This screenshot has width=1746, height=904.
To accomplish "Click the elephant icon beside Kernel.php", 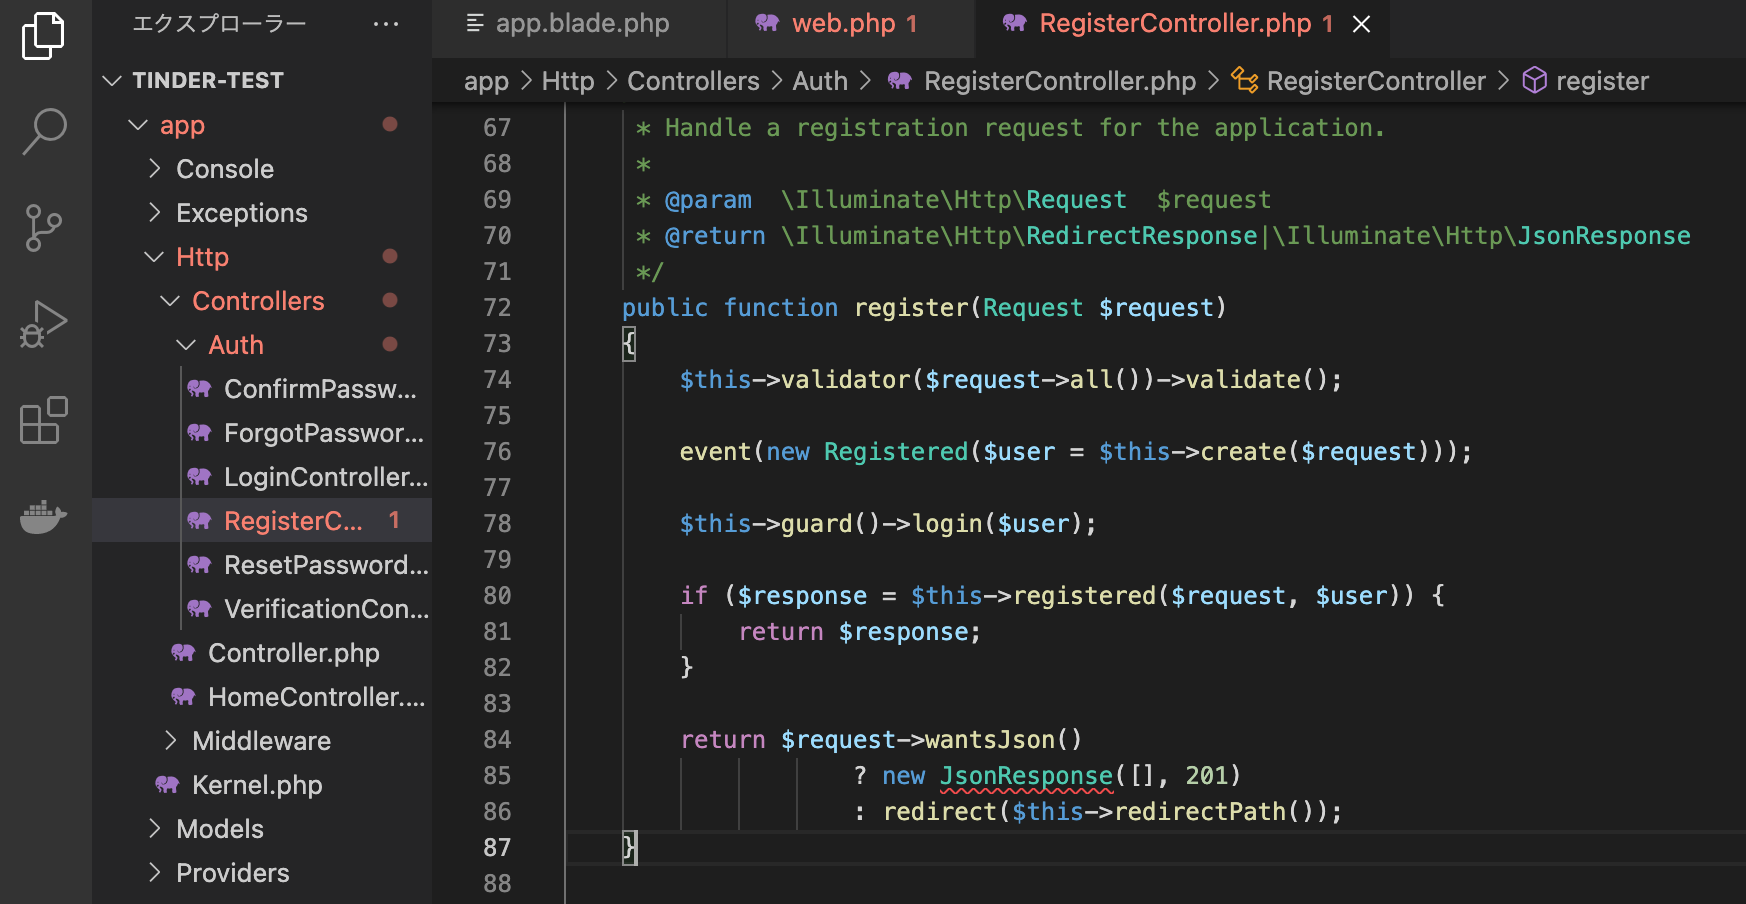I will pyautogui.click(x=168, y=785).
